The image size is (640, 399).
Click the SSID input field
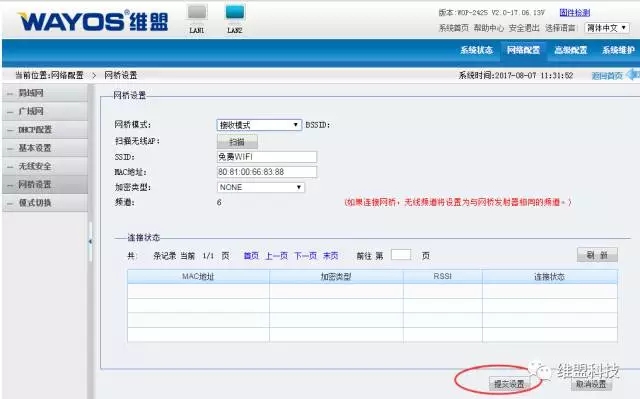click(267, 157)
